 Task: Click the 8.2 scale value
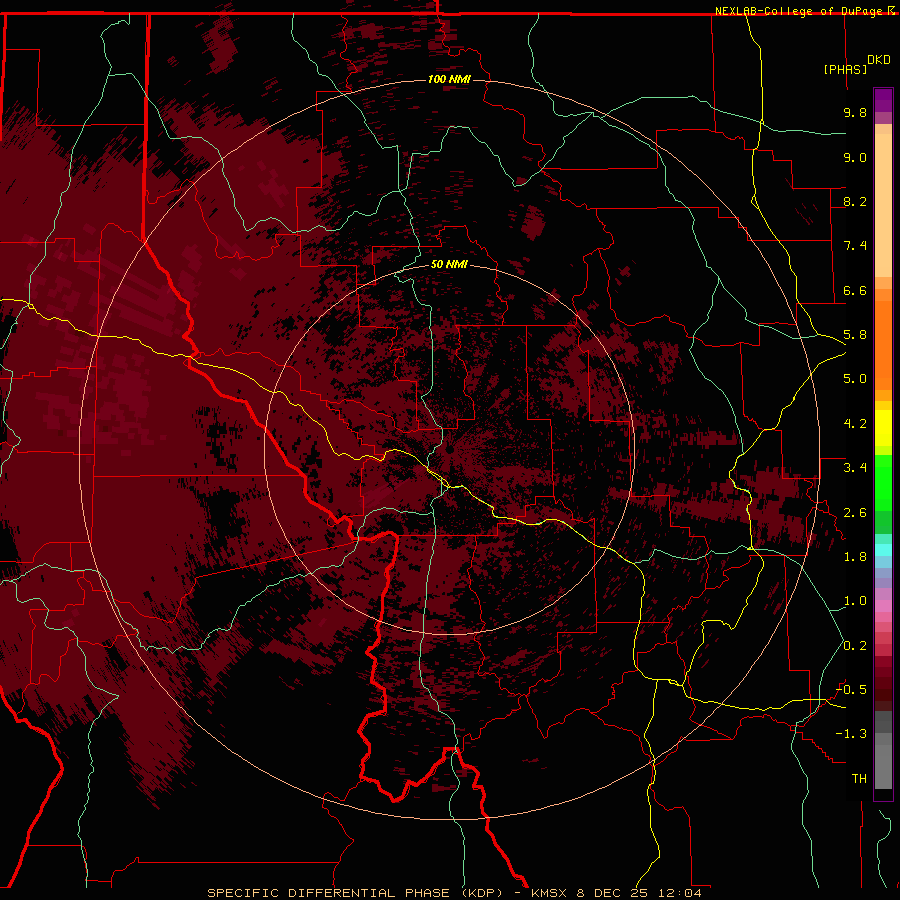[x=855, y=201]
